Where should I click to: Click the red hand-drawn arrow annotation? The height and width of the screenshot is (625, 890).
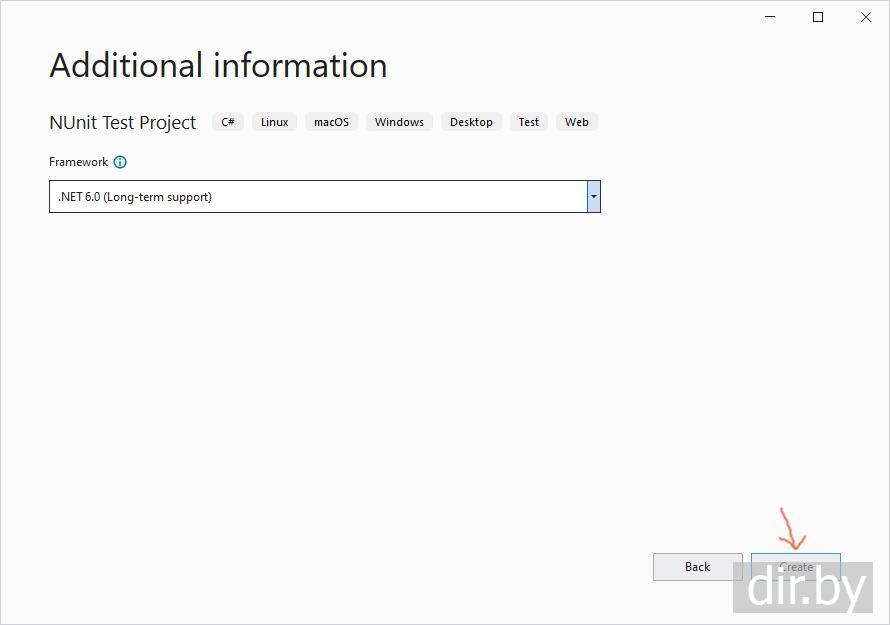[x=792, y=530]
